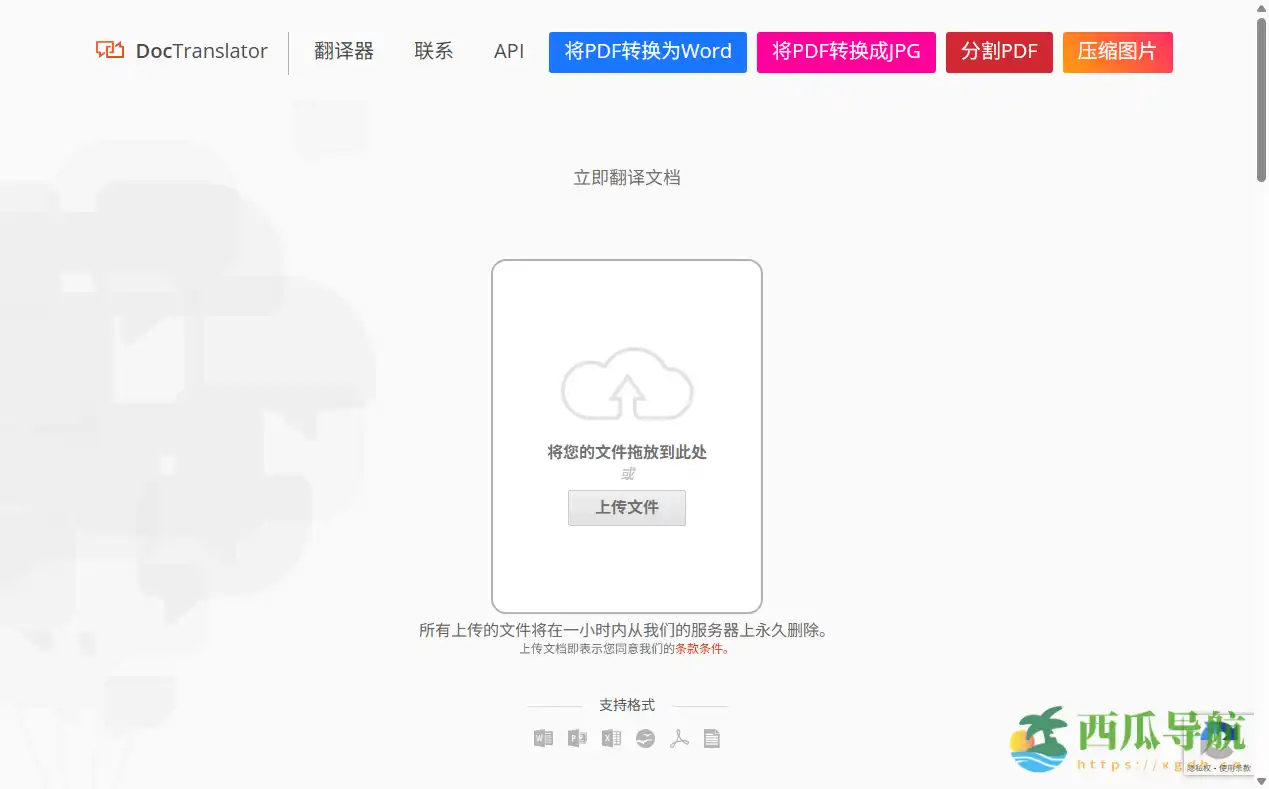Click the Adobe PDF format icon
Screen dimensions: 1269x789
[x=679, y=738]
